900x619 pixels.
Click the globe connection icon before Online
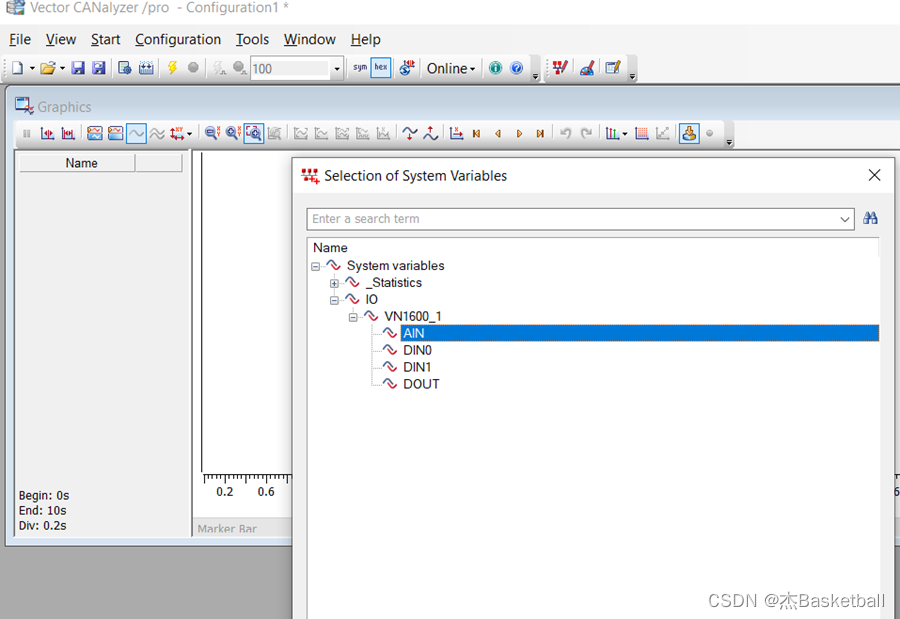(407, 68)
